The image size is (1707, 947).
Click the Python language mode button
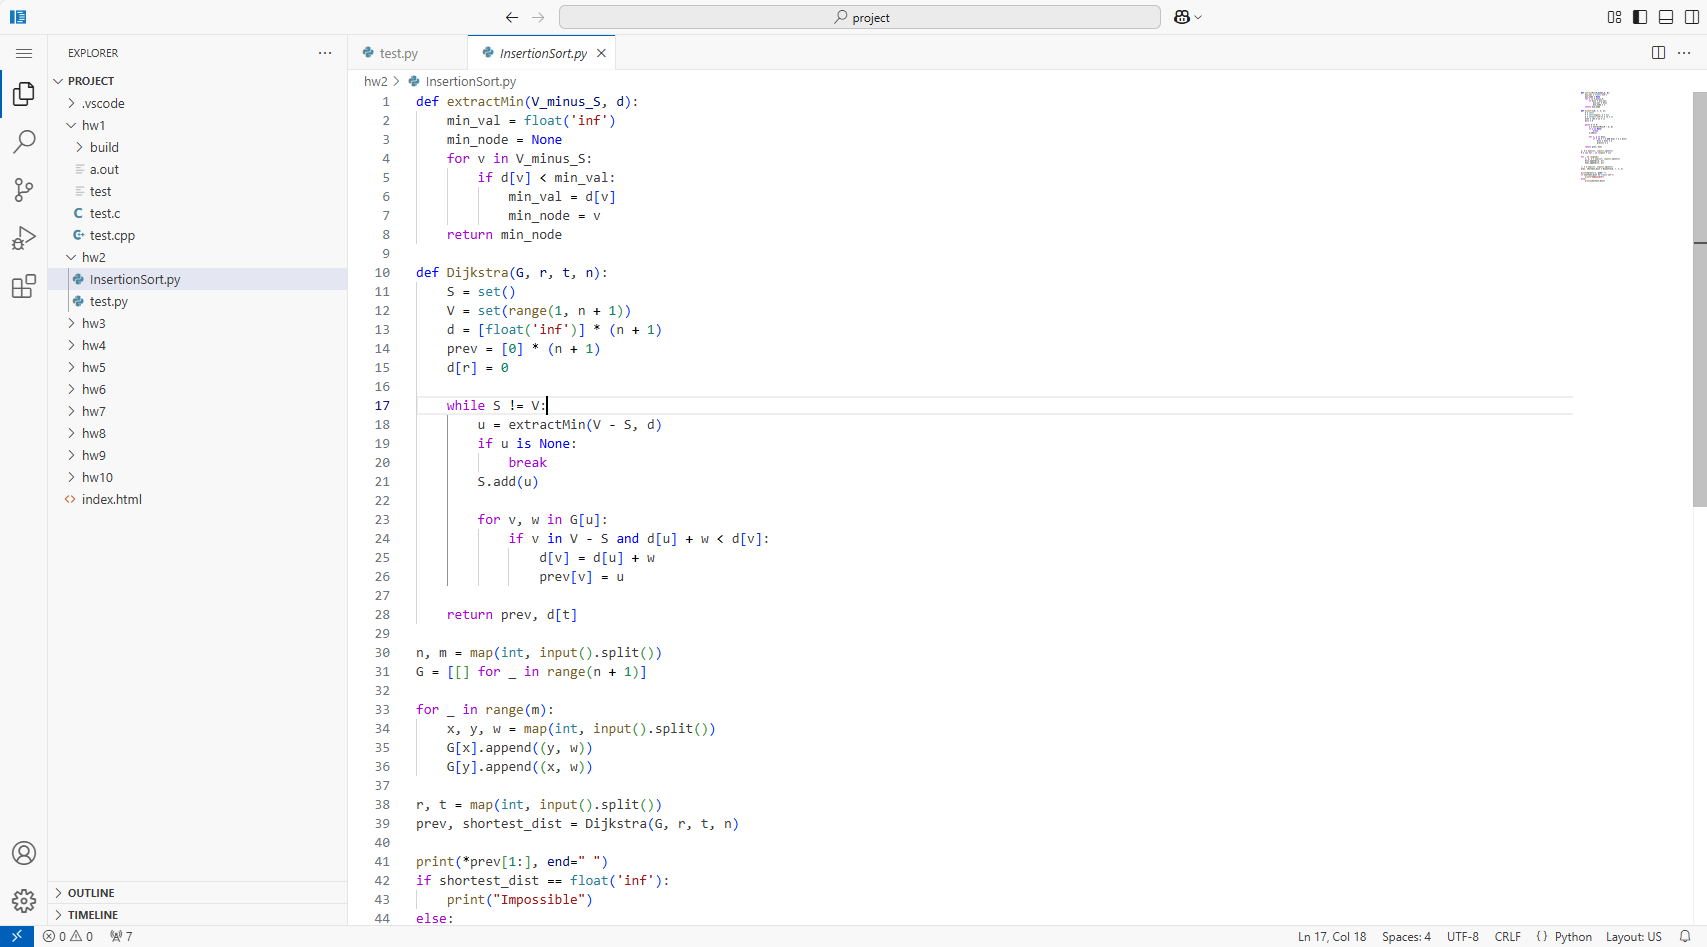click(x=1572, y=937)
